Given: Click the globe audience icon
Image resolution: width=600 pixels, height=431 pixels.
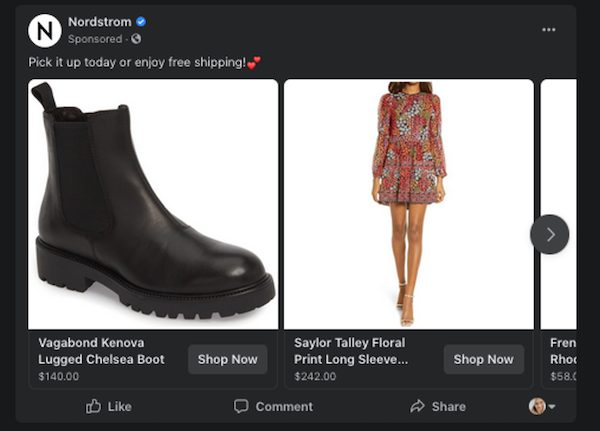Looking at the screenshot, I should click(136, 39).
